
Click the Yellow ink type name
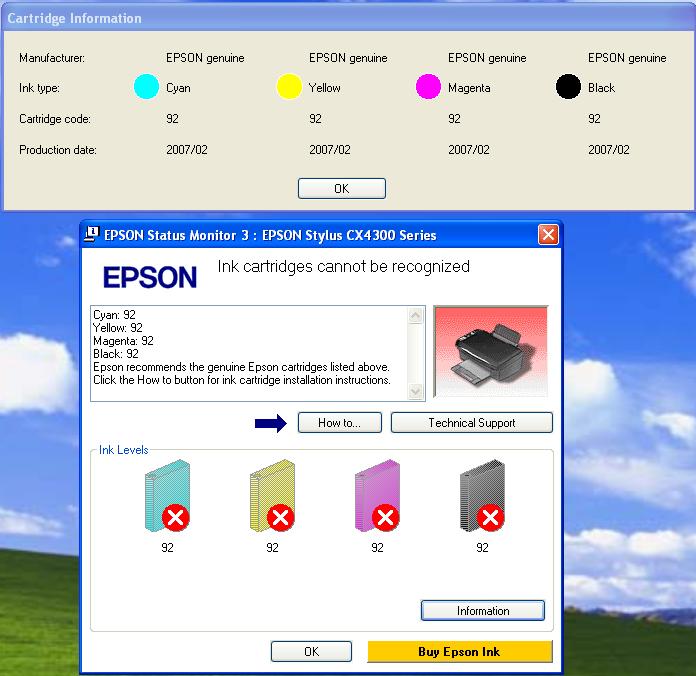[325, 88]
